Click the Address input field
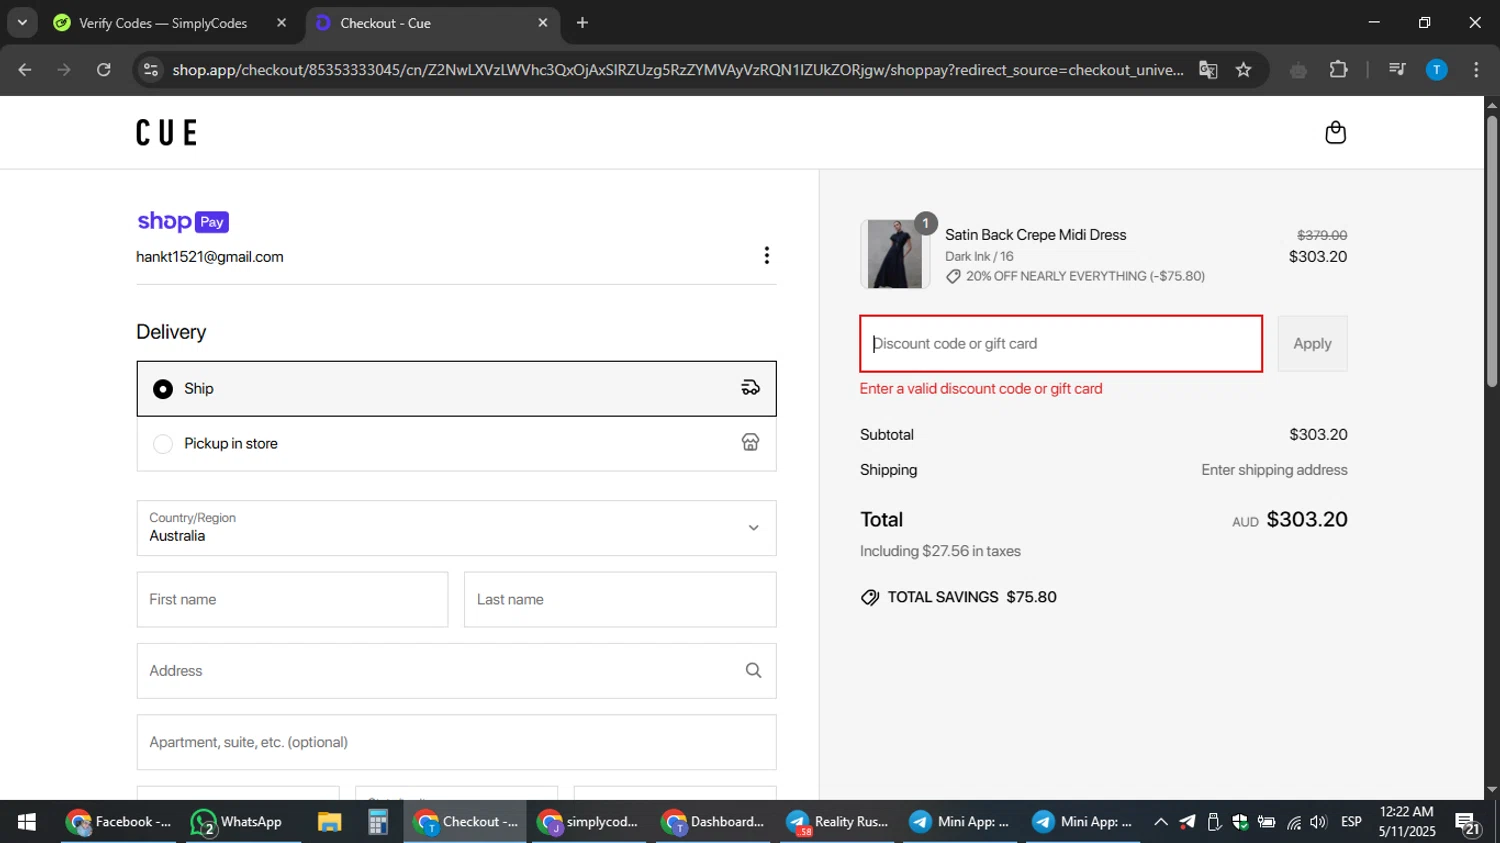The width and height of the screenshot is (1500, 843). pyautogui.click(x=456, y=671)
